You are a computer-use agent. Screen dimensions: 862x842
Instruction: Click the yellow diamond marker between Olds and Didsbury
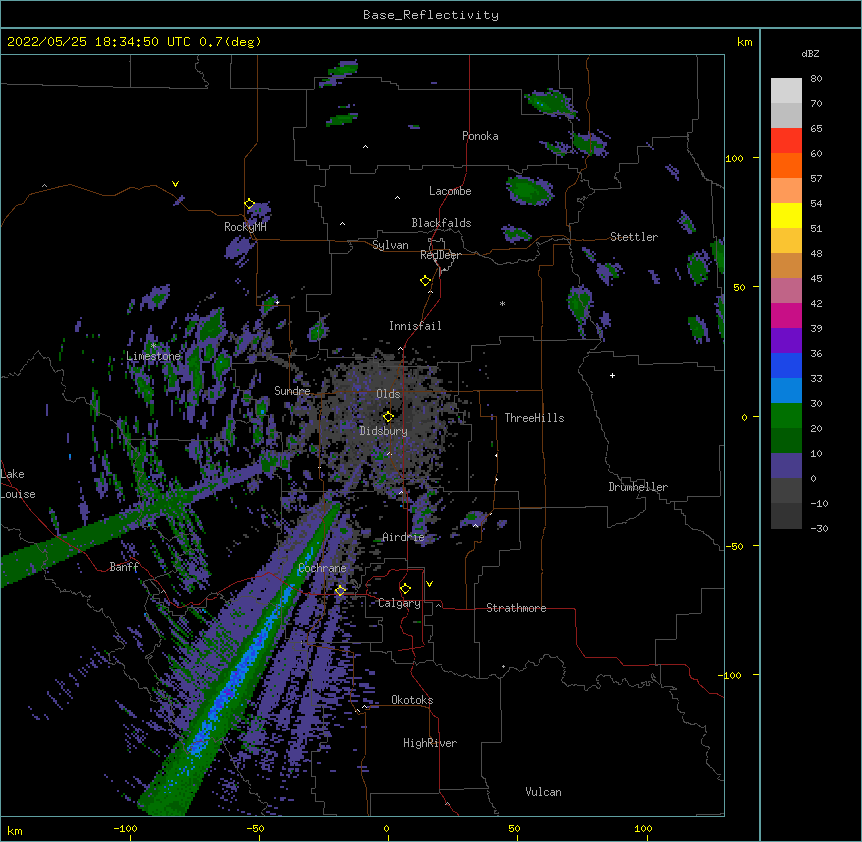coord(388,416)
